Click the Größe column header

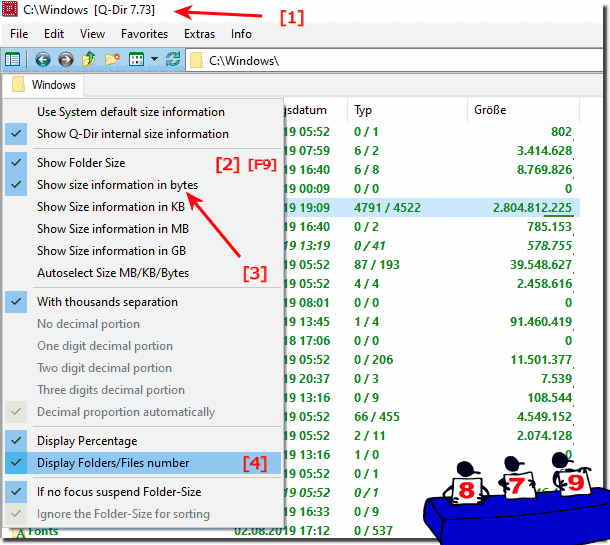point(523,110)
